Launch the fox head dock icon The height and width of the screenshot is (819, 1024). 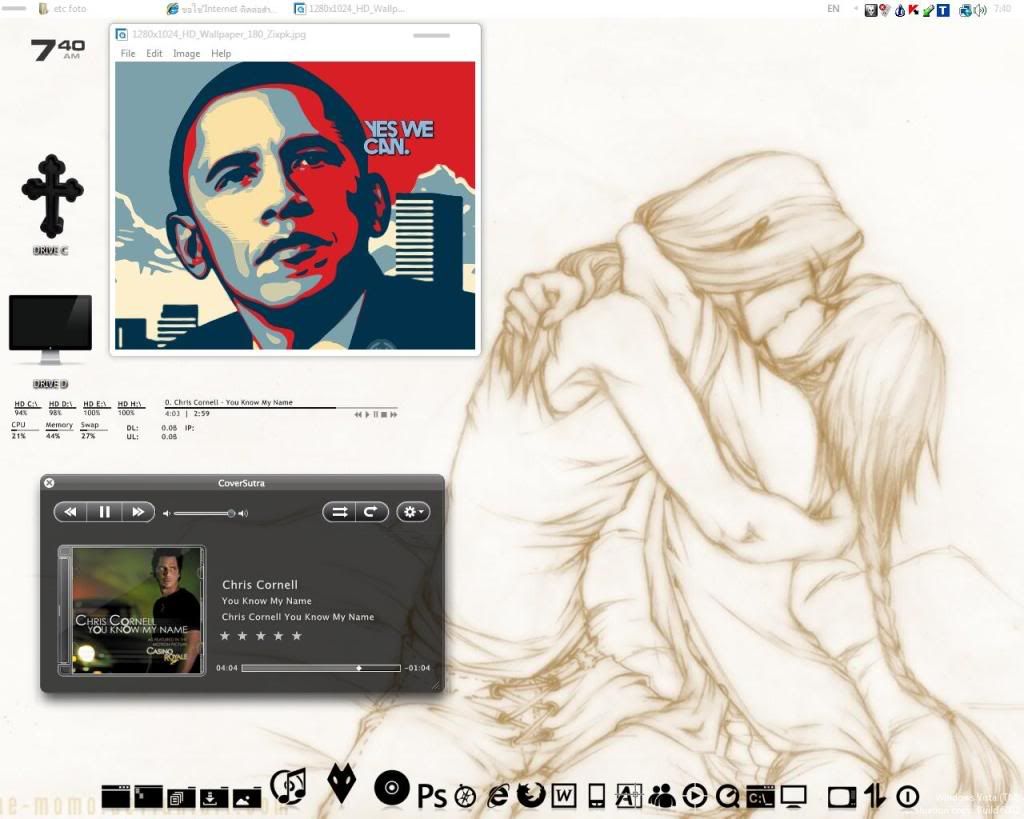[341, 783]
